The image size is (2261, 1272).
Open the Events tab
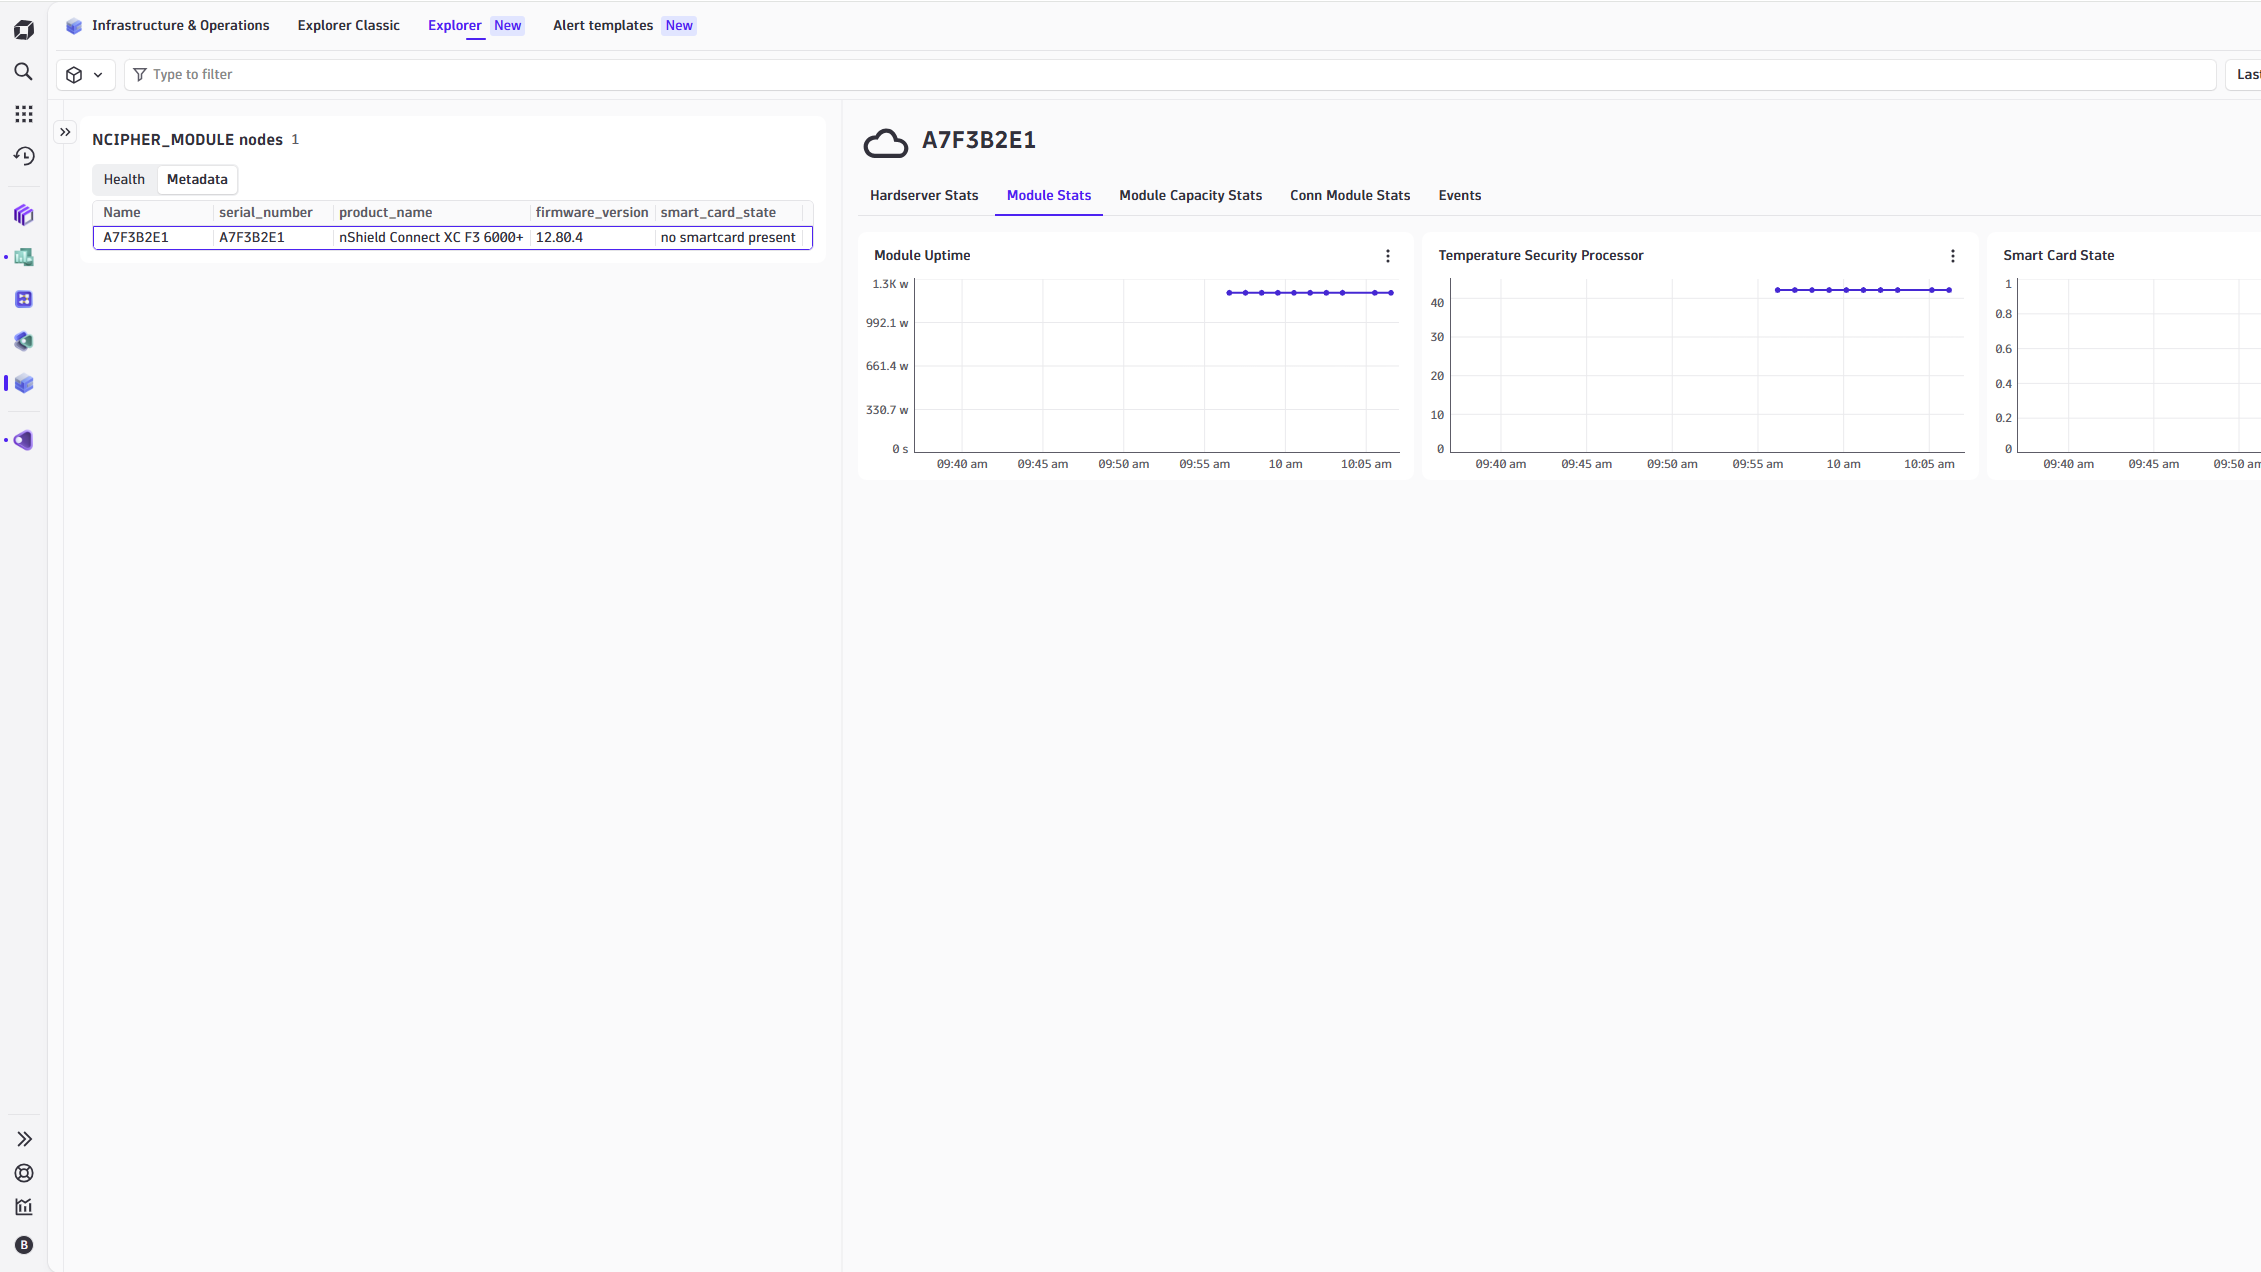[1460, 196]
